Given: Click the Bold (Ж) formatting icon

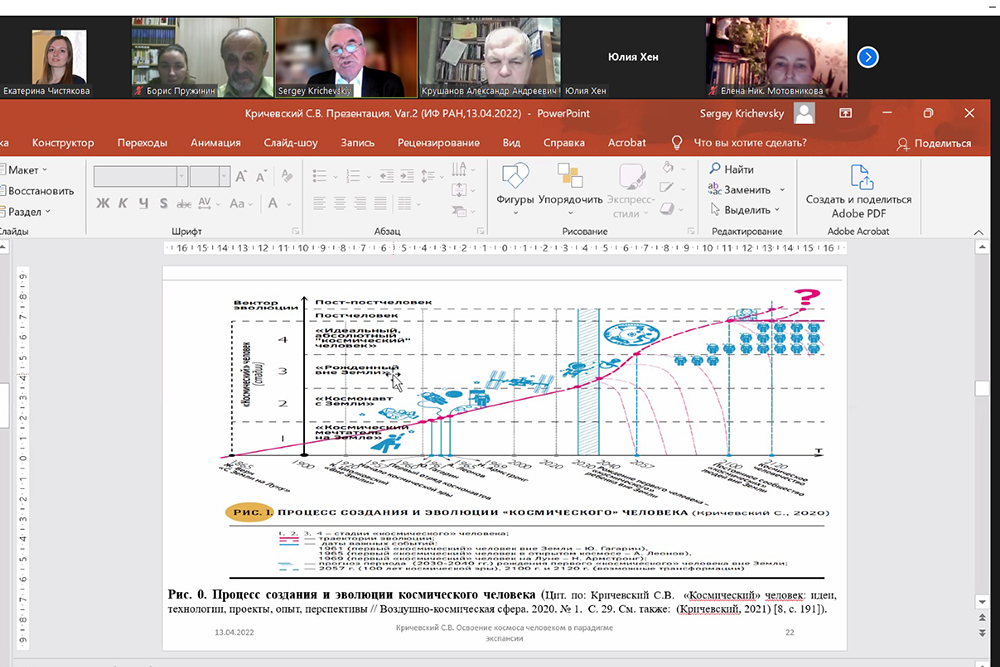Looking at the screenshot, I should pos(102,204).
